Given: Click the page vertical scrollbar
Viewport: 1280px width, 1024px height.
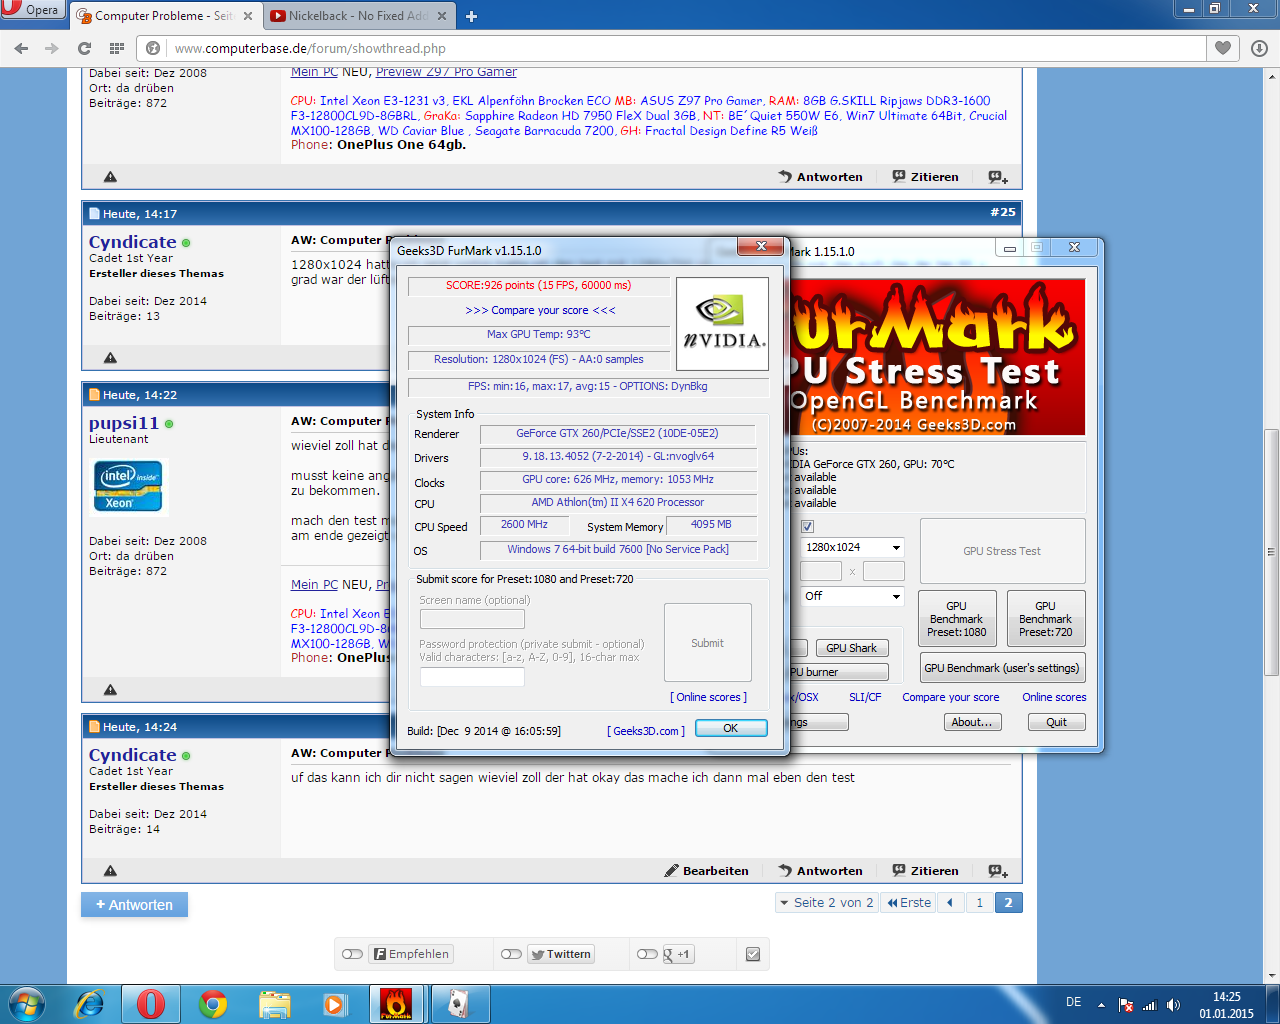Looking at the screenshot, I should pos(1272,550).
